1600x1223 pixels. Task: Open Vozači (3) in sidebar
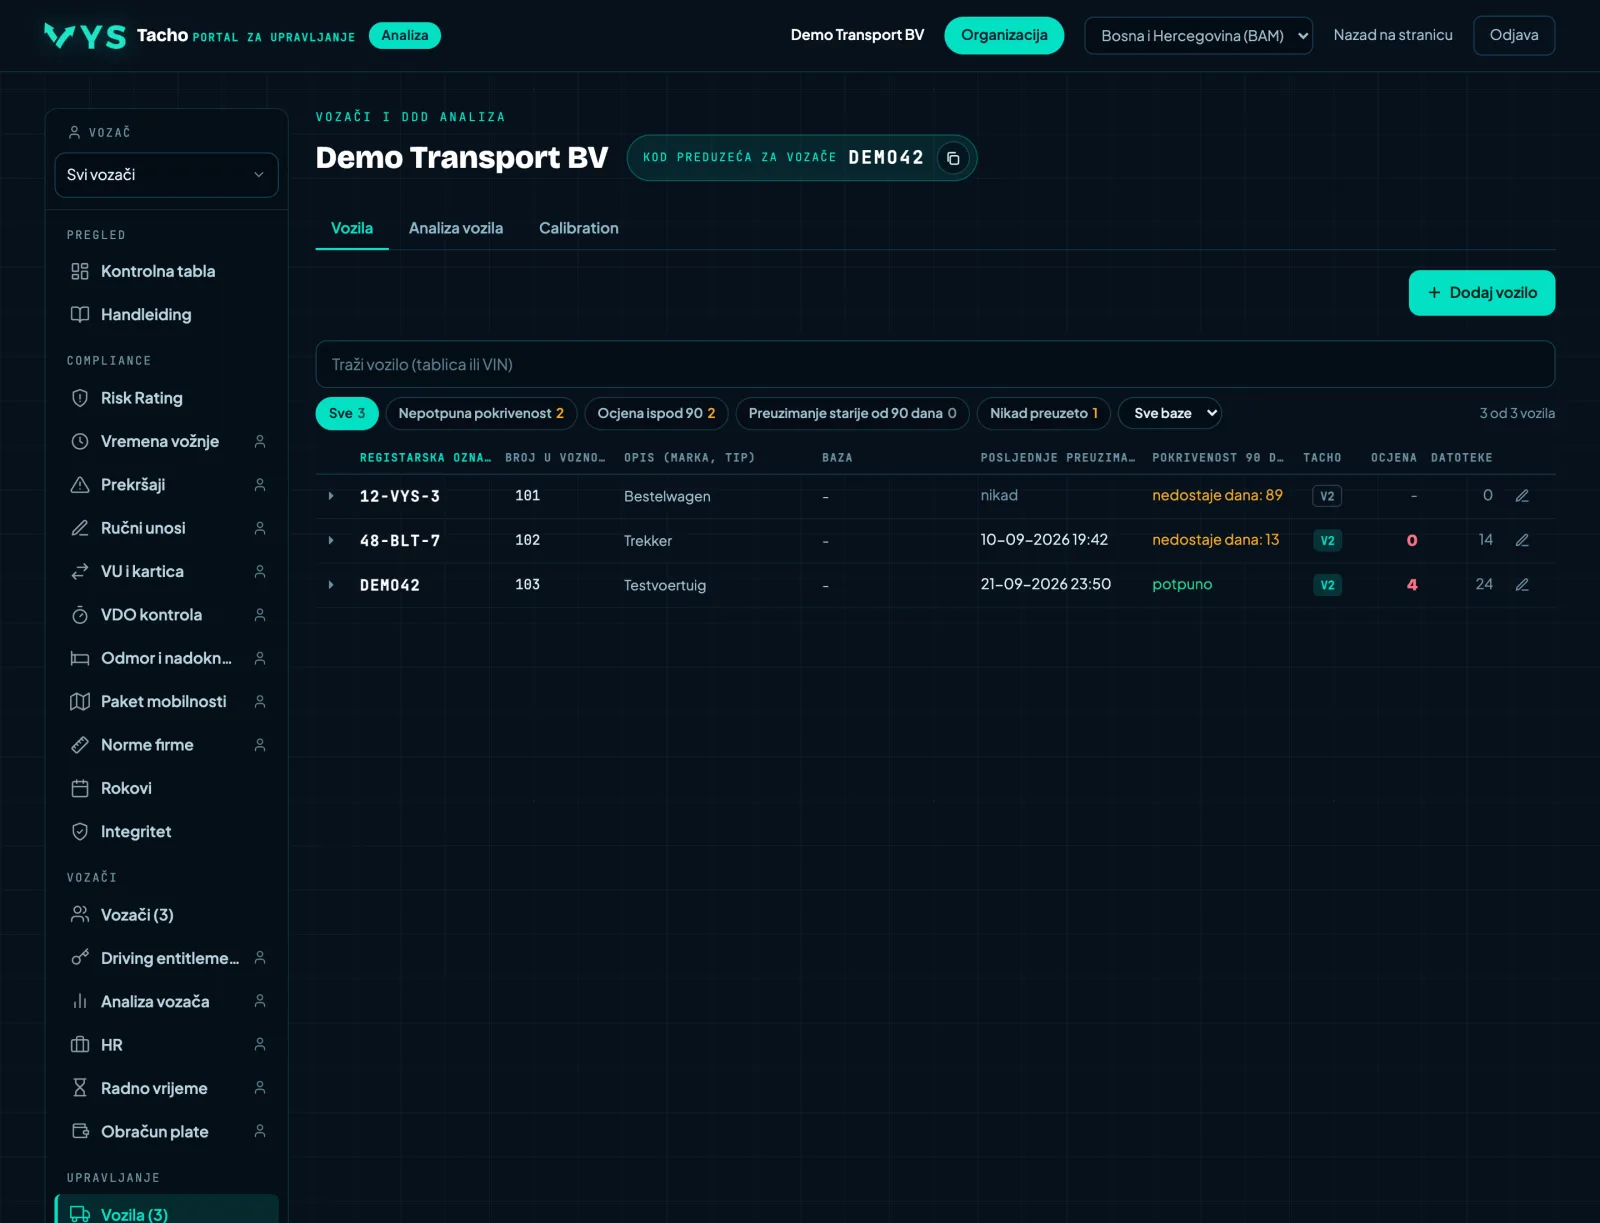(x=166, y=915)
